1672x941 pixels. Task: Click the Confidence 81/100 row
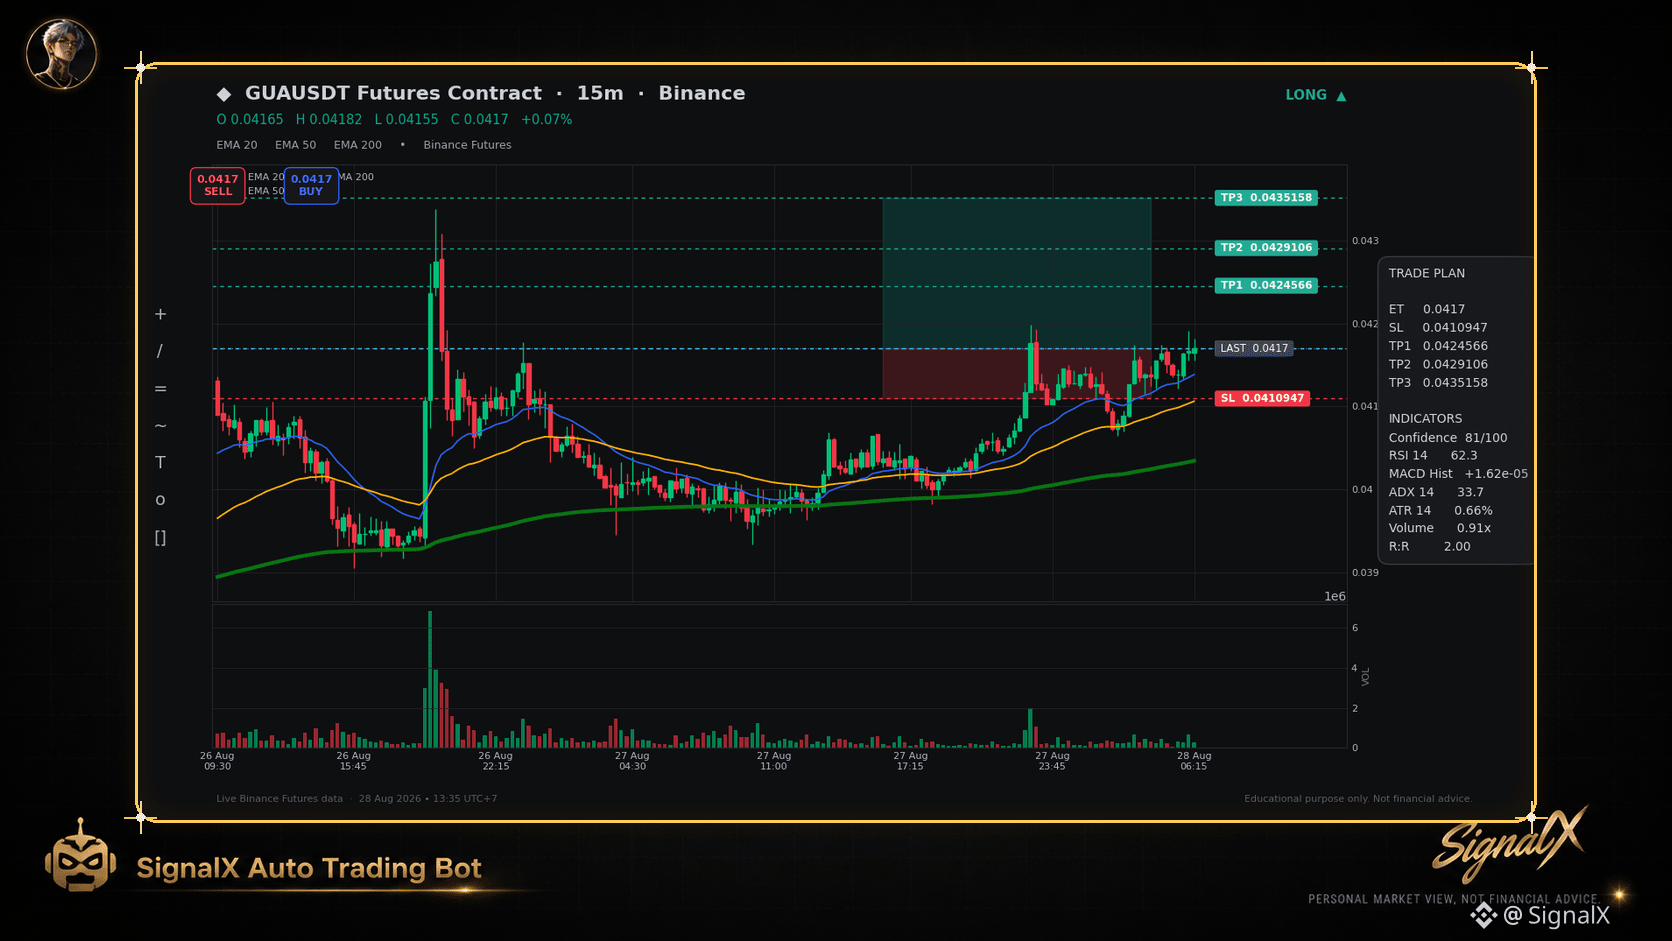1448,438
